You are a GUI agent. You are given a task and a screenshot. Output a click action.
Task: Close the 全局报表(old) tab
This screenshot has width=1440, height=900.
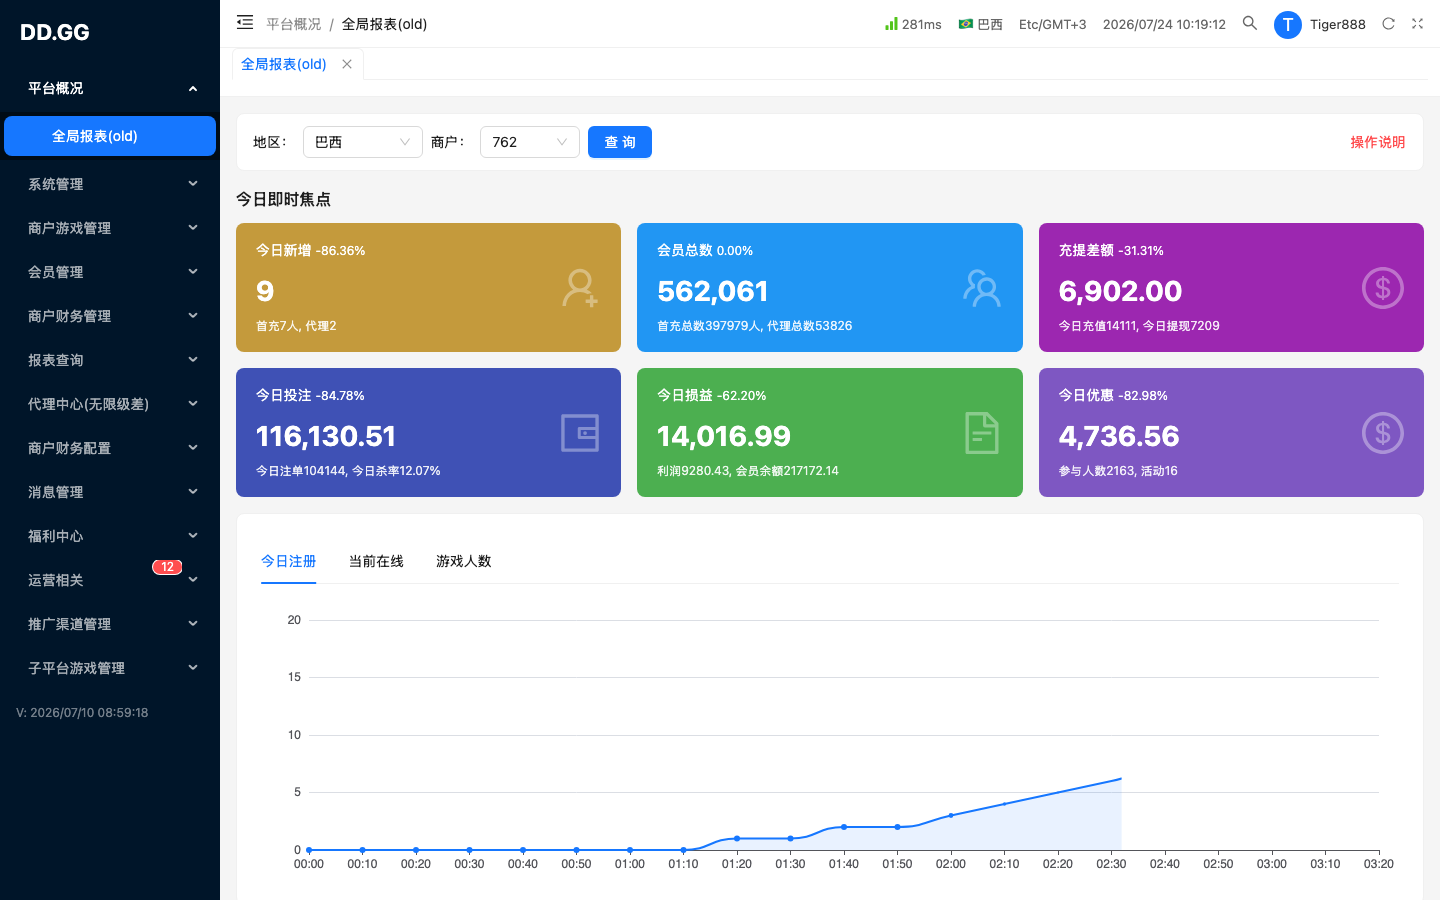click(347, 64)
